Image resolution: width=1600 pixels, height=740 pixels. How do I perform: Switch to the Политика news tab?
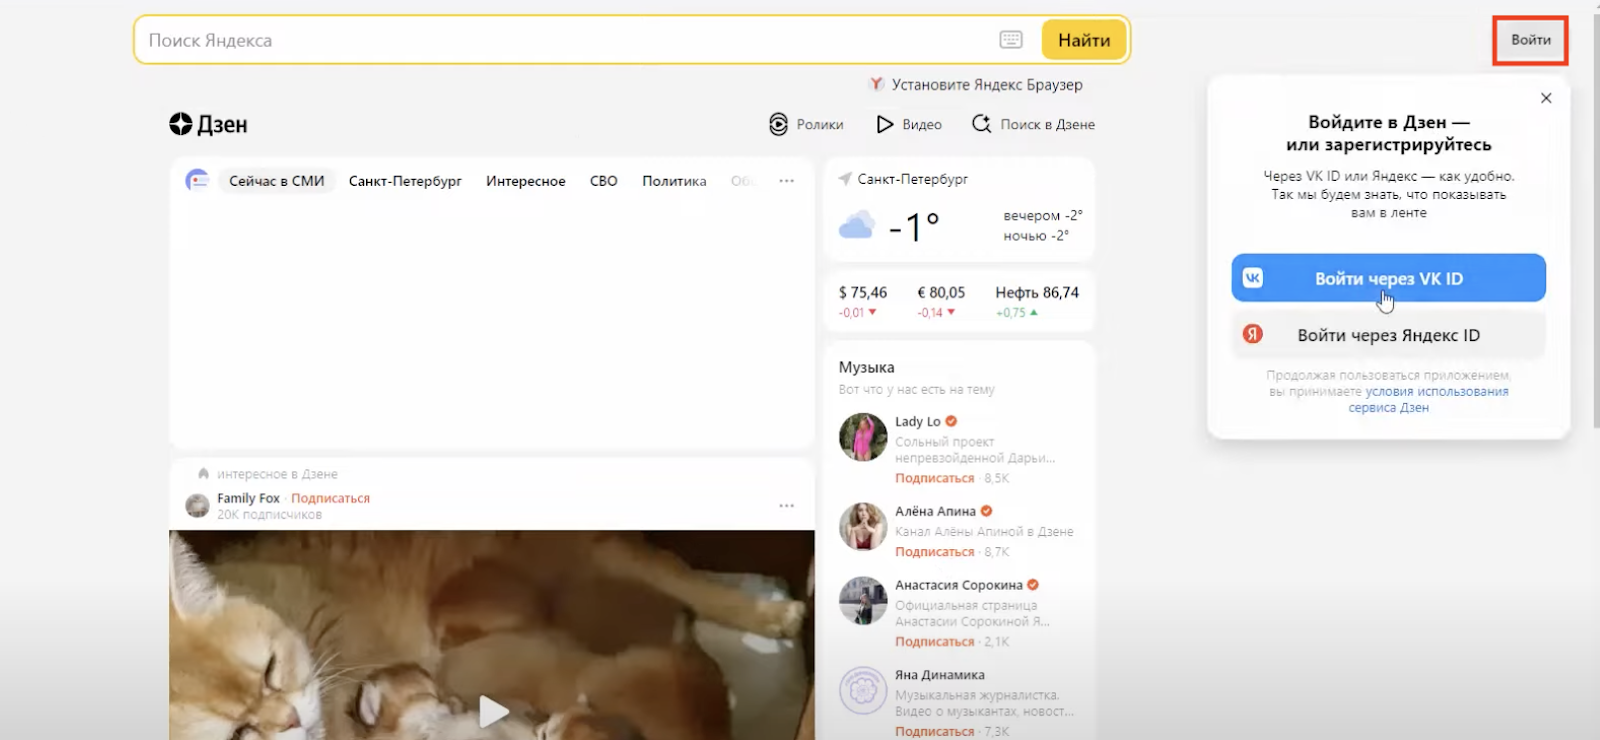[674, 181]
